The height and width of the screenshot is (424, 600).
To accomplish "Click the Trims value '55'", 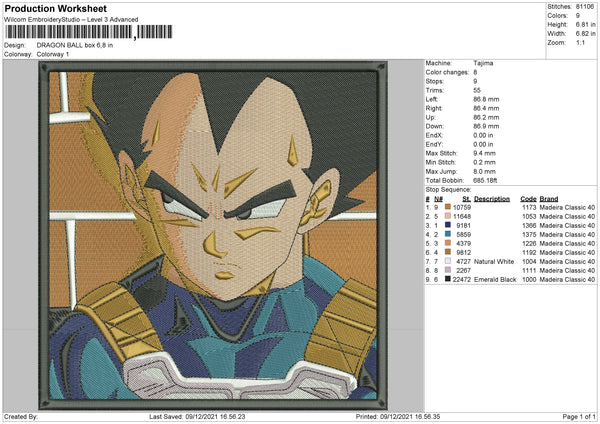I will 477,90.
